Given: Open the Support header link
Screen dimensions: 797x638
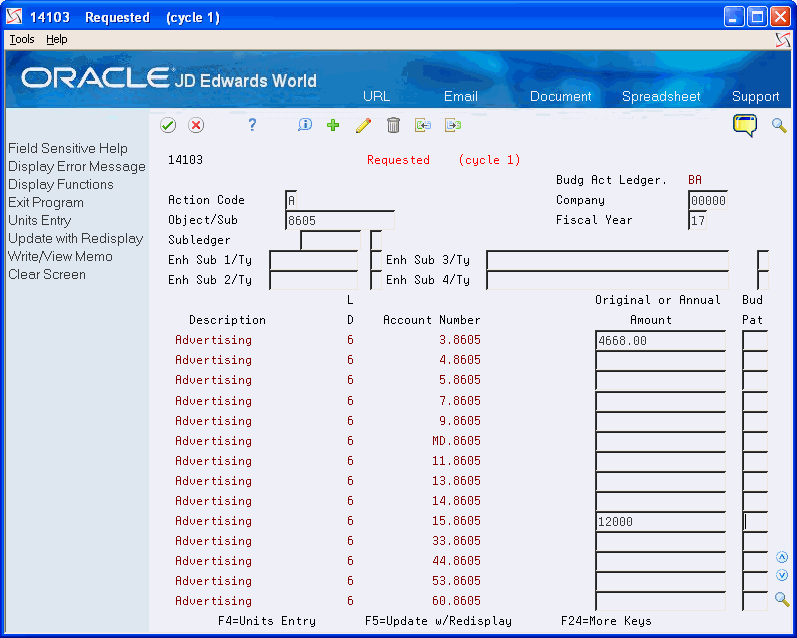Looking at the screenshot, I should 755,96.
